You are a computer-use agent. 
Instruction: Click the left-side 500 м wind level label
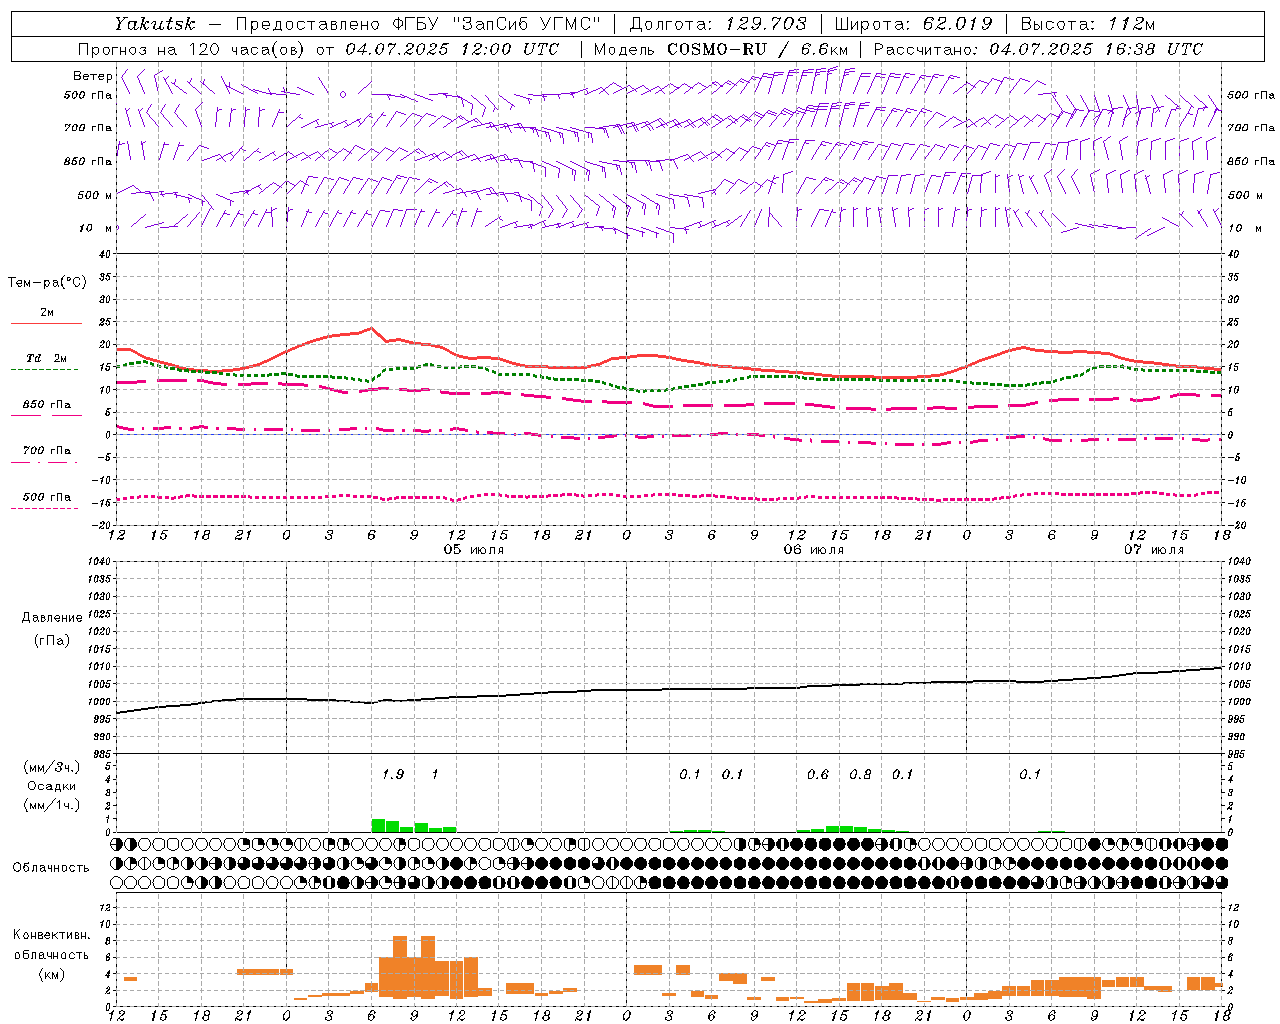(95, 195)
